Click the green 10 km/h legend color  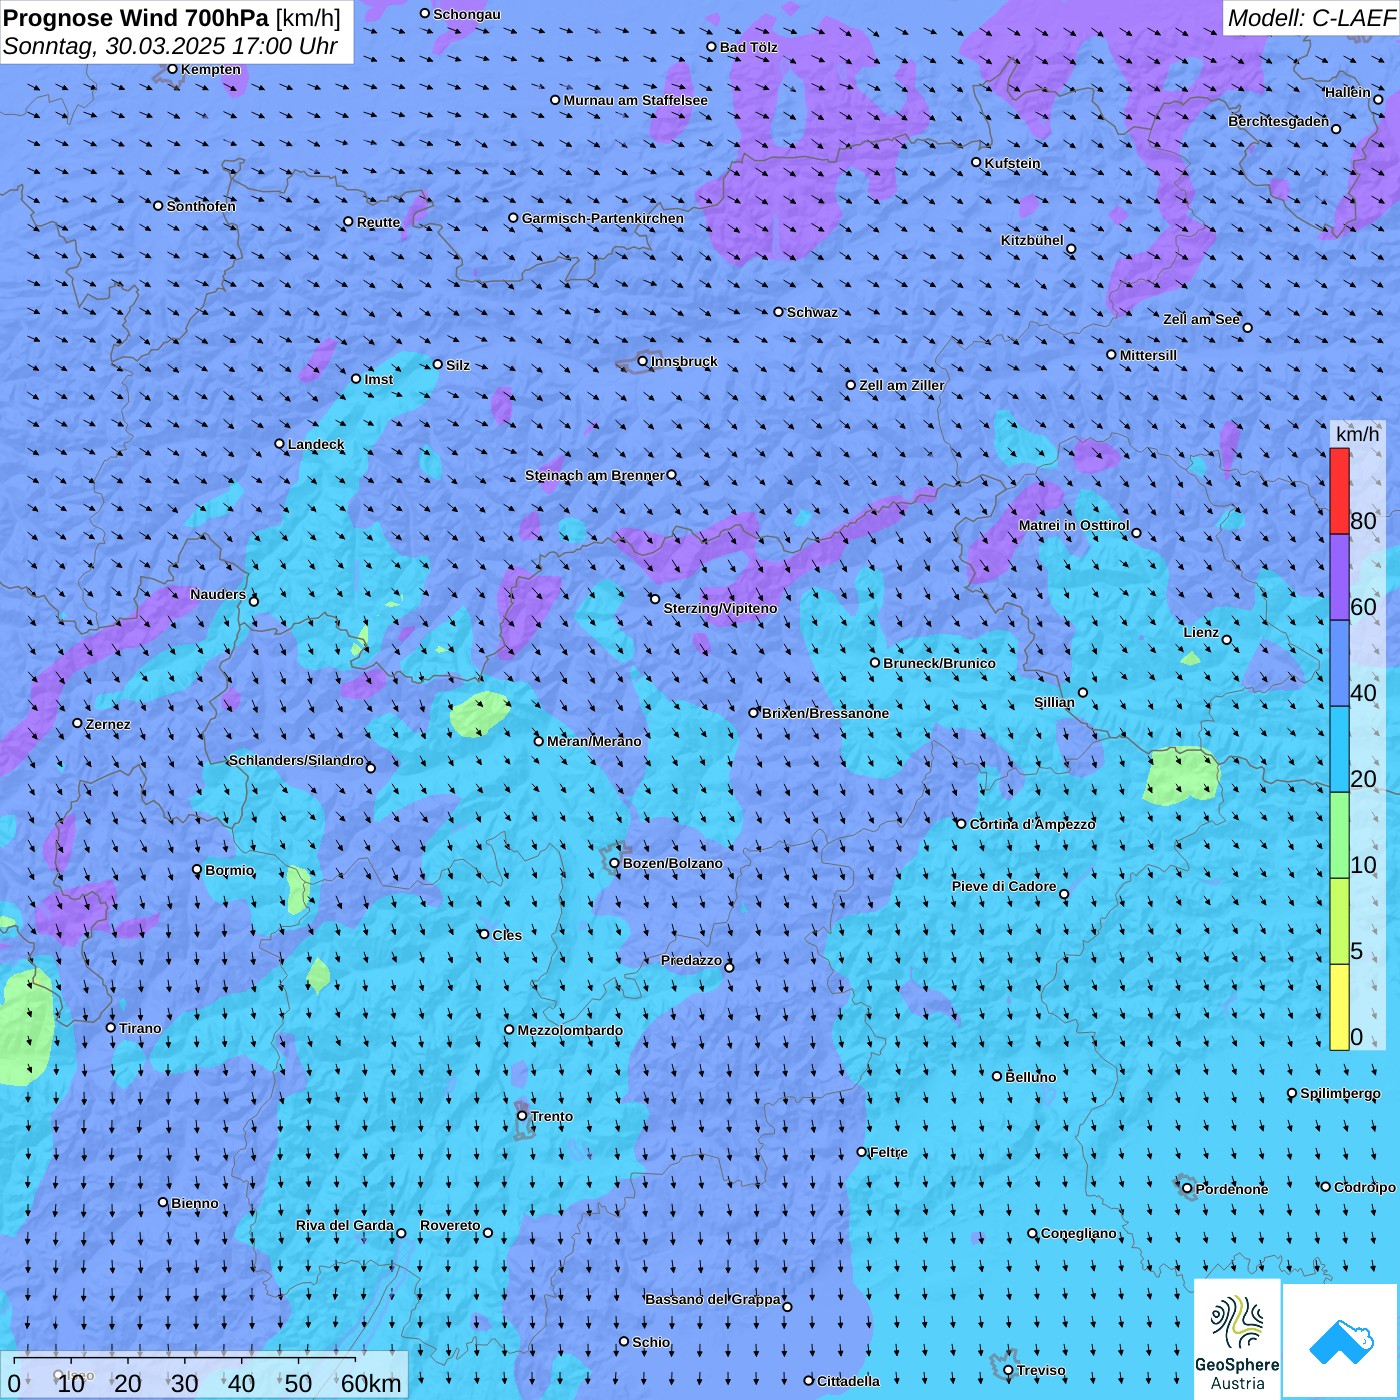click(x=1339, y=835)
